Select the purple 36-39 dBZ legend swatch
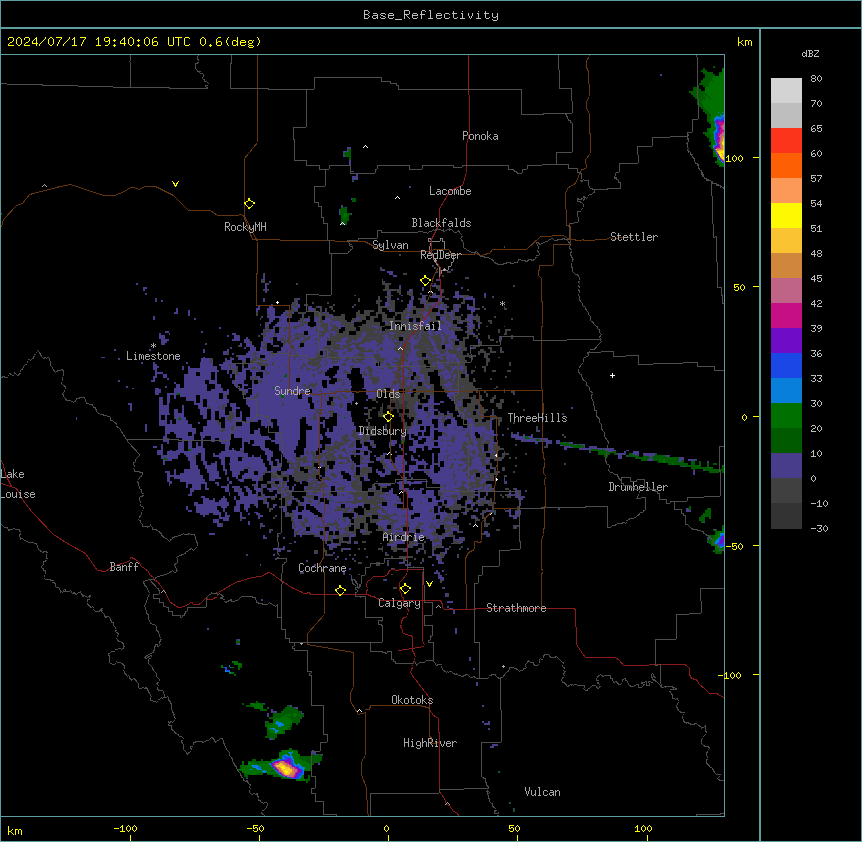The image size is (862, 842). (x=786, y=340)
